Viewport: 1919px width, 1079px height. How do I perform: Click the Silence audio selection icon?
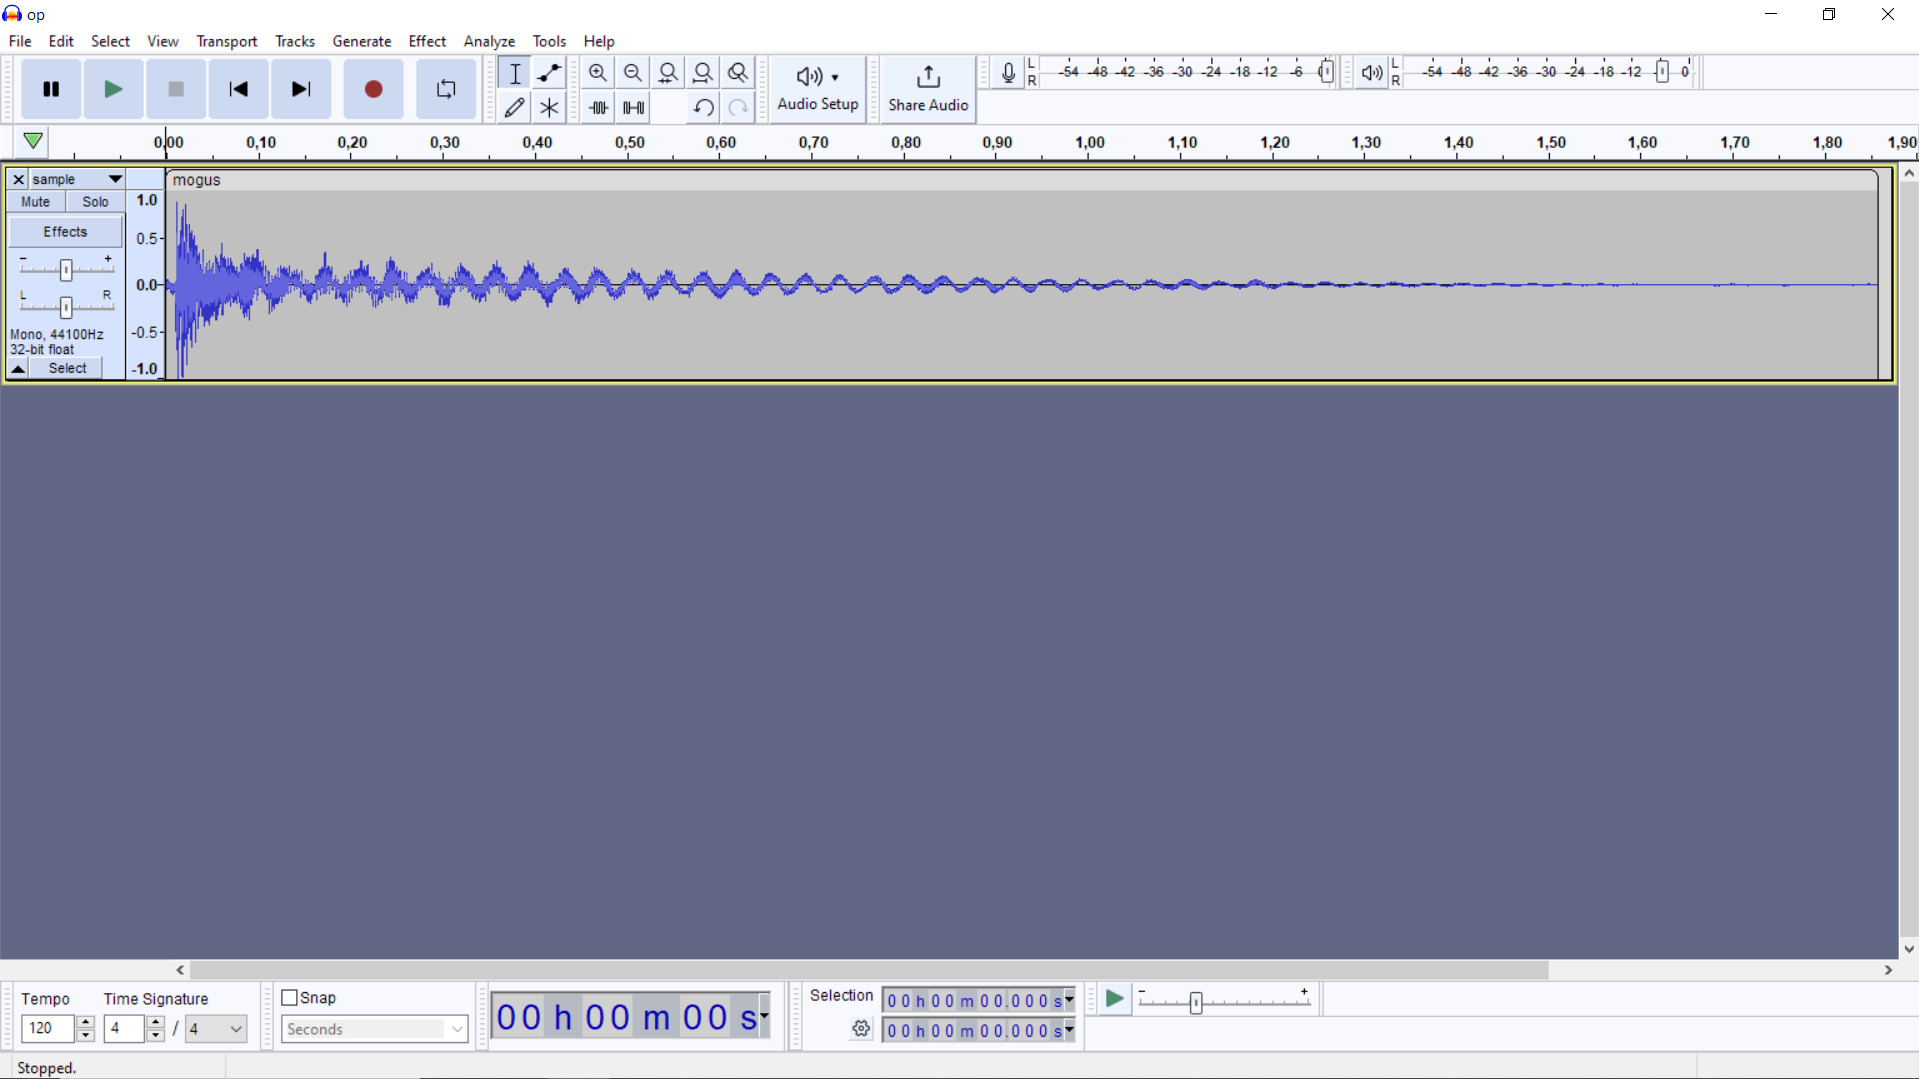[x=633, y=107]
